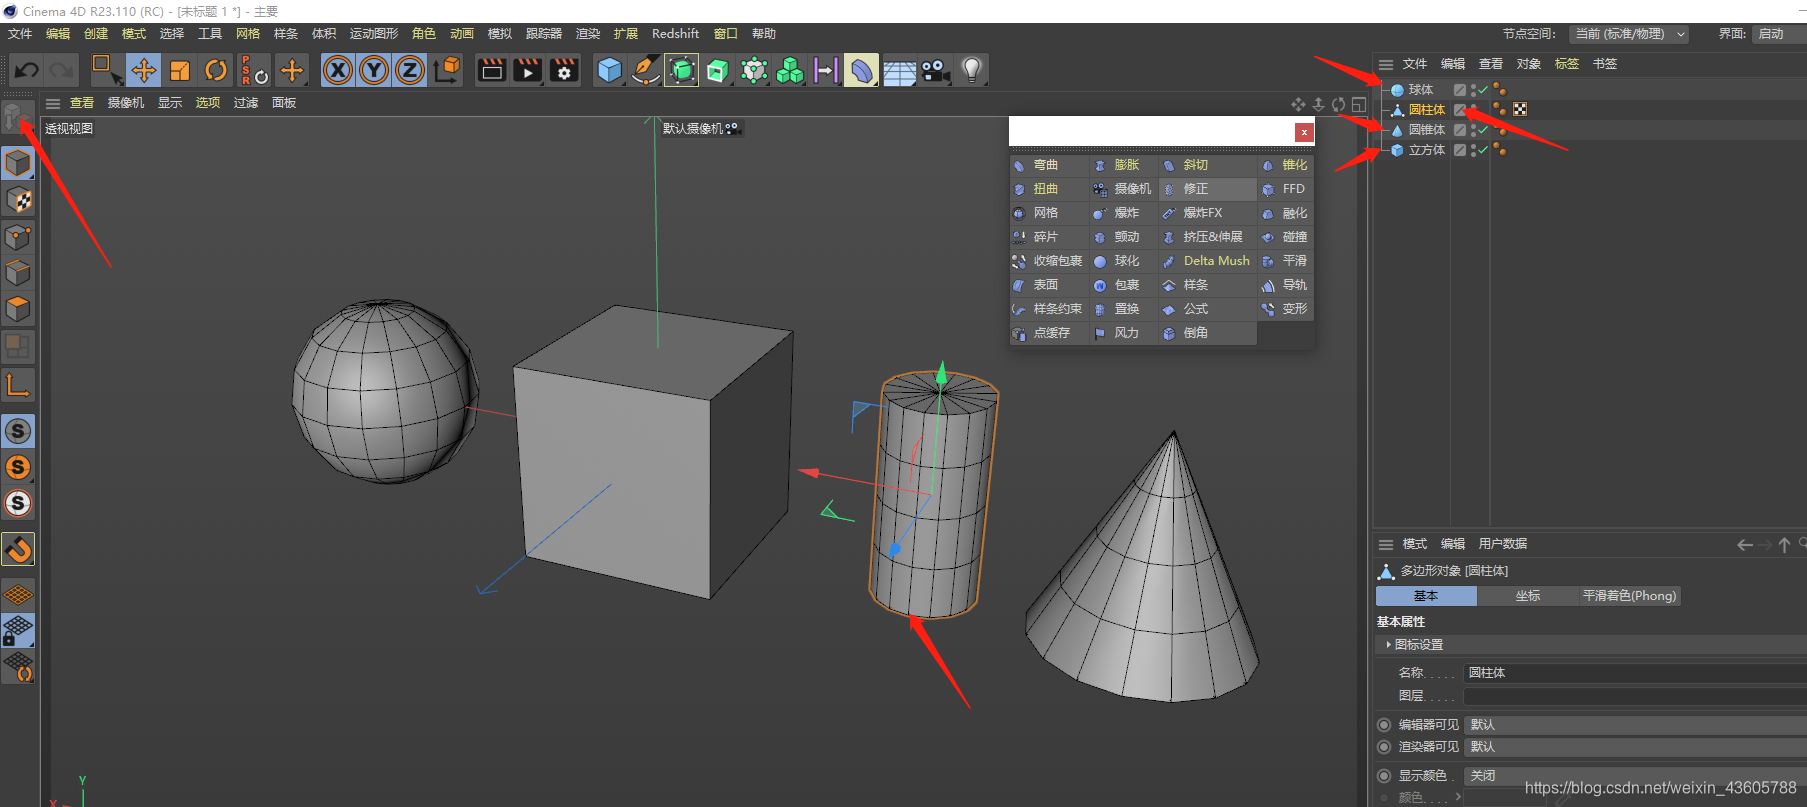The height and width of the screenshot is (807, 1807).
Task: Open the deformer bend icon in toolbar
Action: click(x=861, y=70)
